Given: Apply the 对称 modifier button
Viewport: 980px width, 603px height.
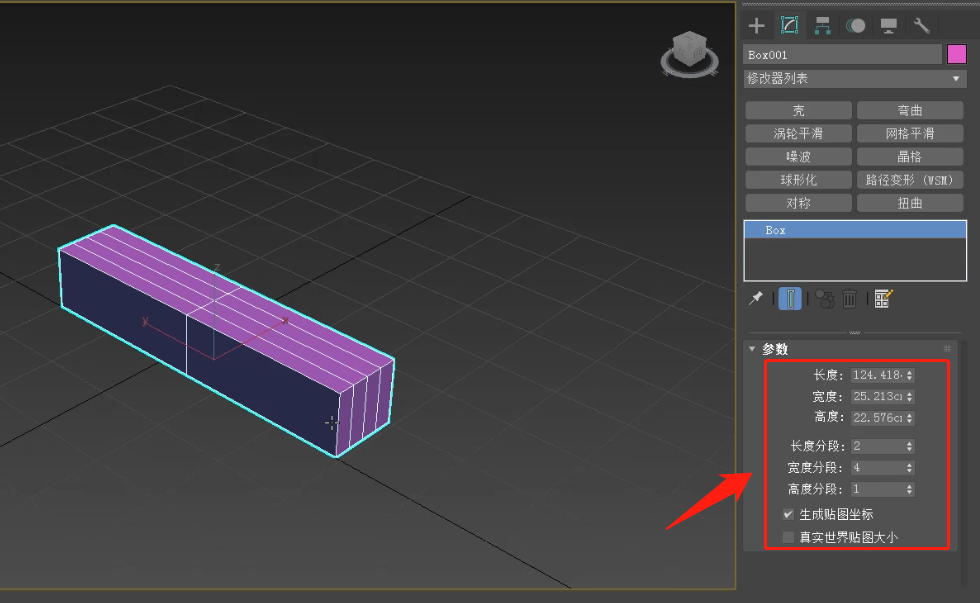Looking at the screenshot, I should (798, 203).
